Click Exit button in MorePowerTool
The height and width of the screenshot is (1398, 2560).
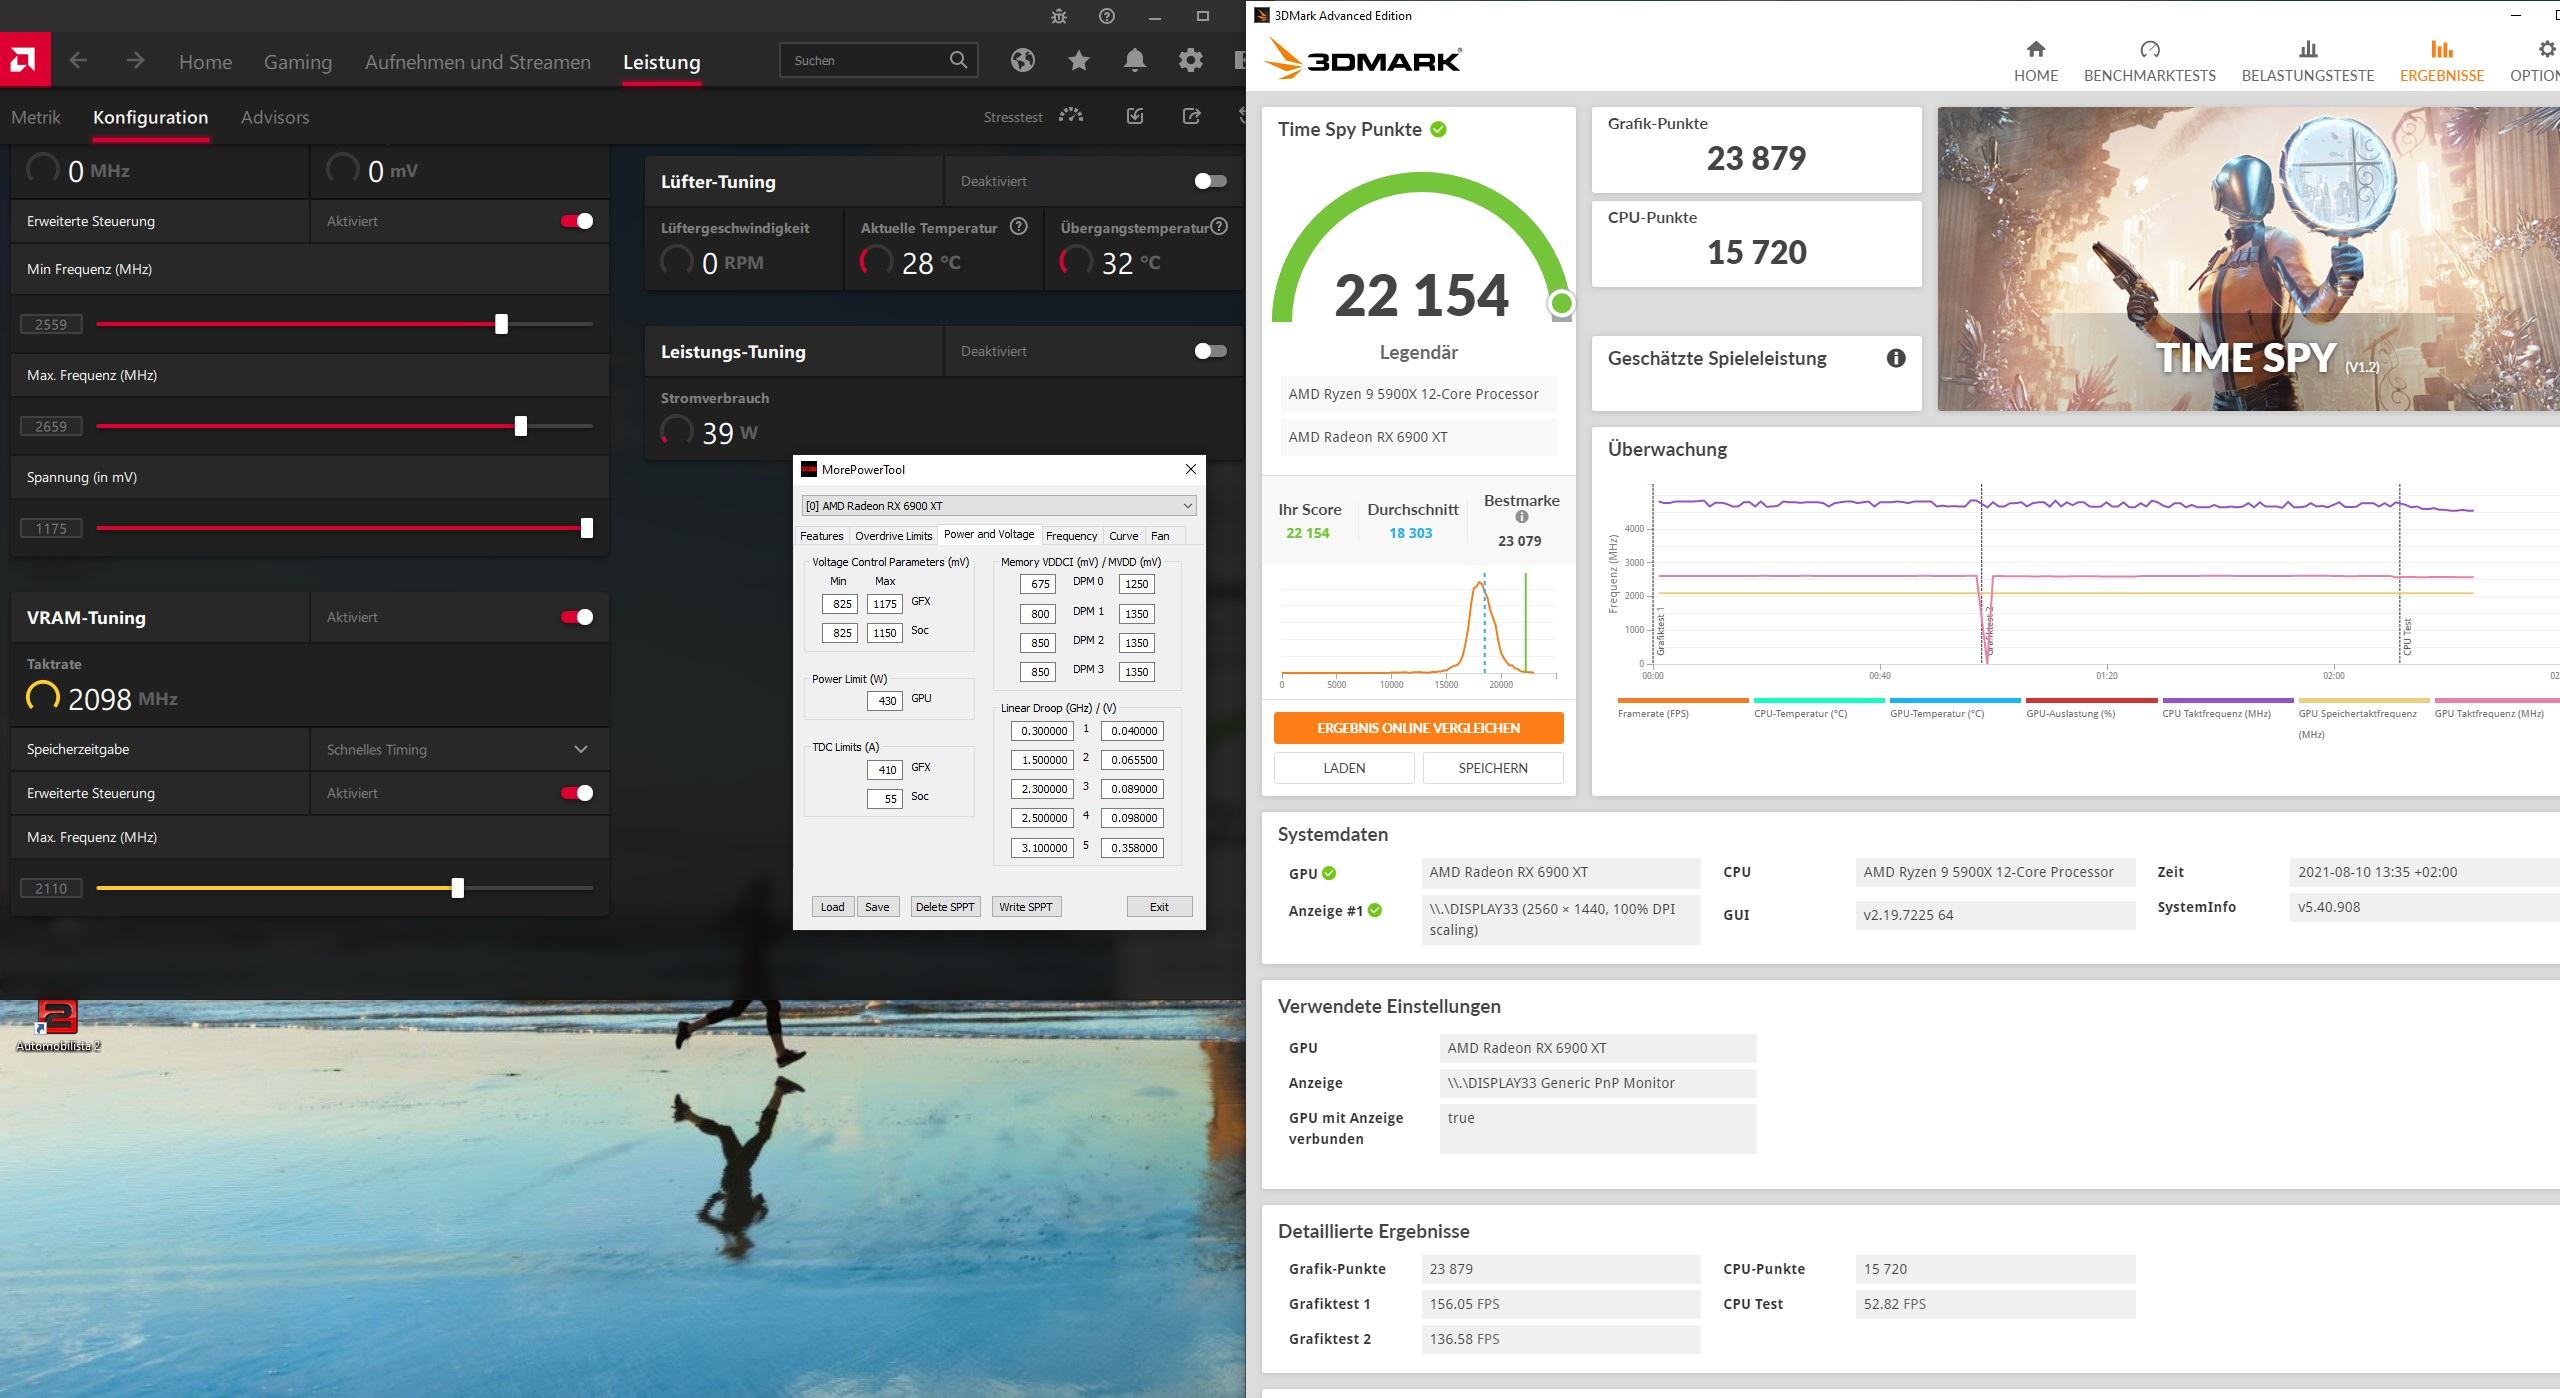coord(1159,907)
